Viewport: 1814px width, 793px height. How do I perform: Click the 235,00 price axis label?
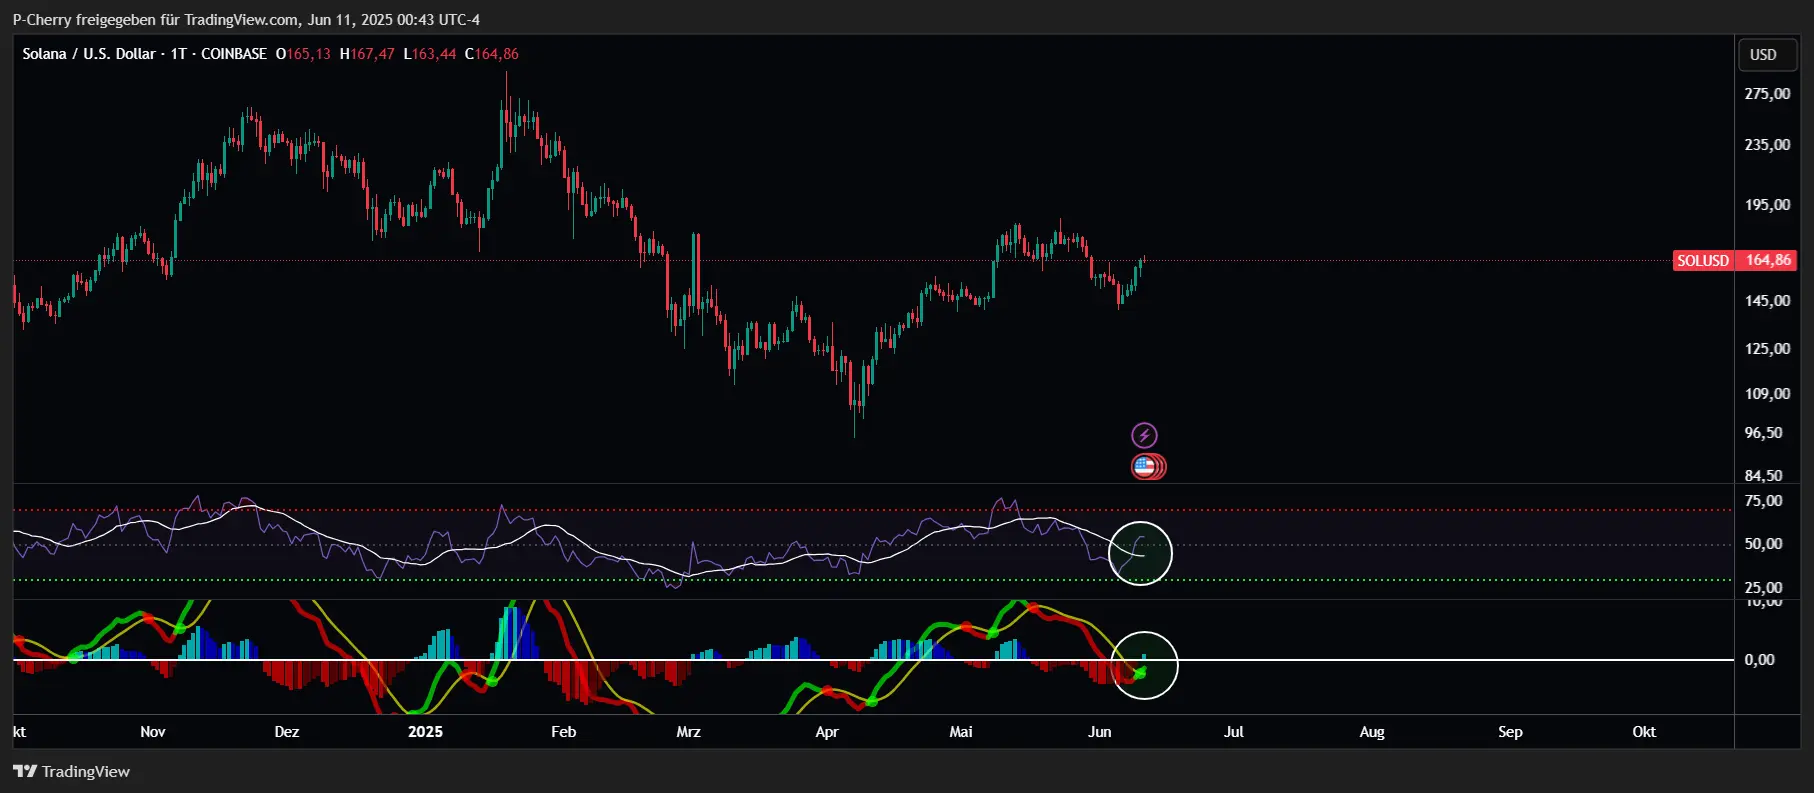[1767, 145]
